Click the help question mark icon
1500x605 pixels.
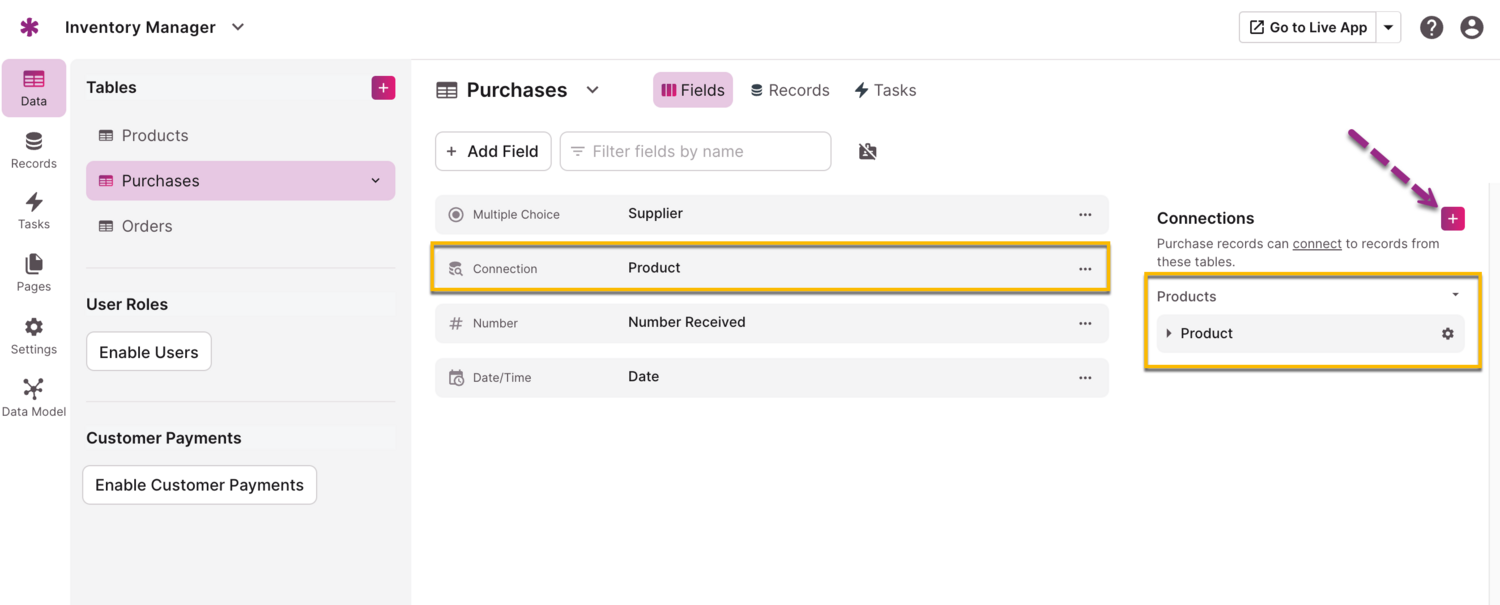pyautogui.click(x=1431, y=28)
